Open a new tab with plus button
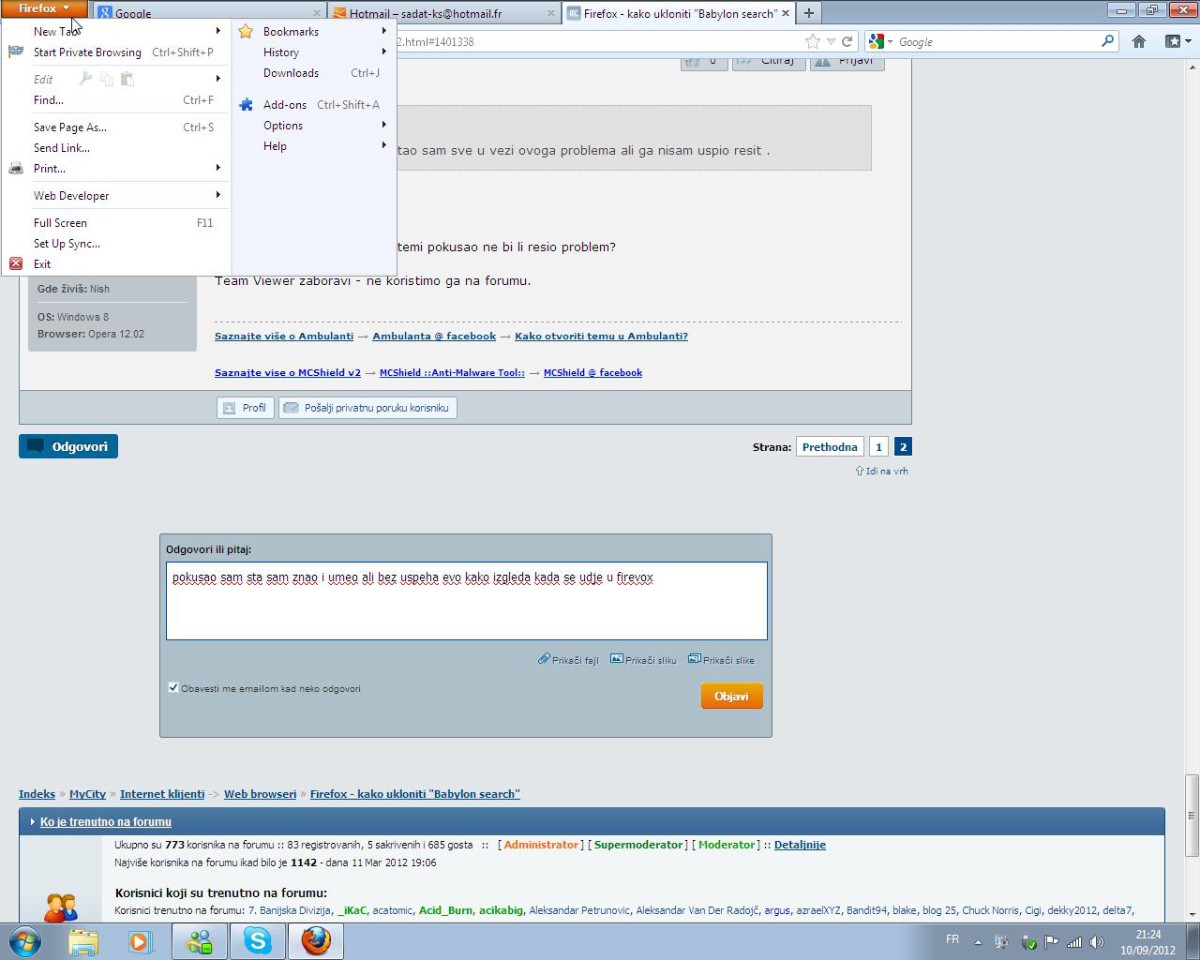 [808, 14]
